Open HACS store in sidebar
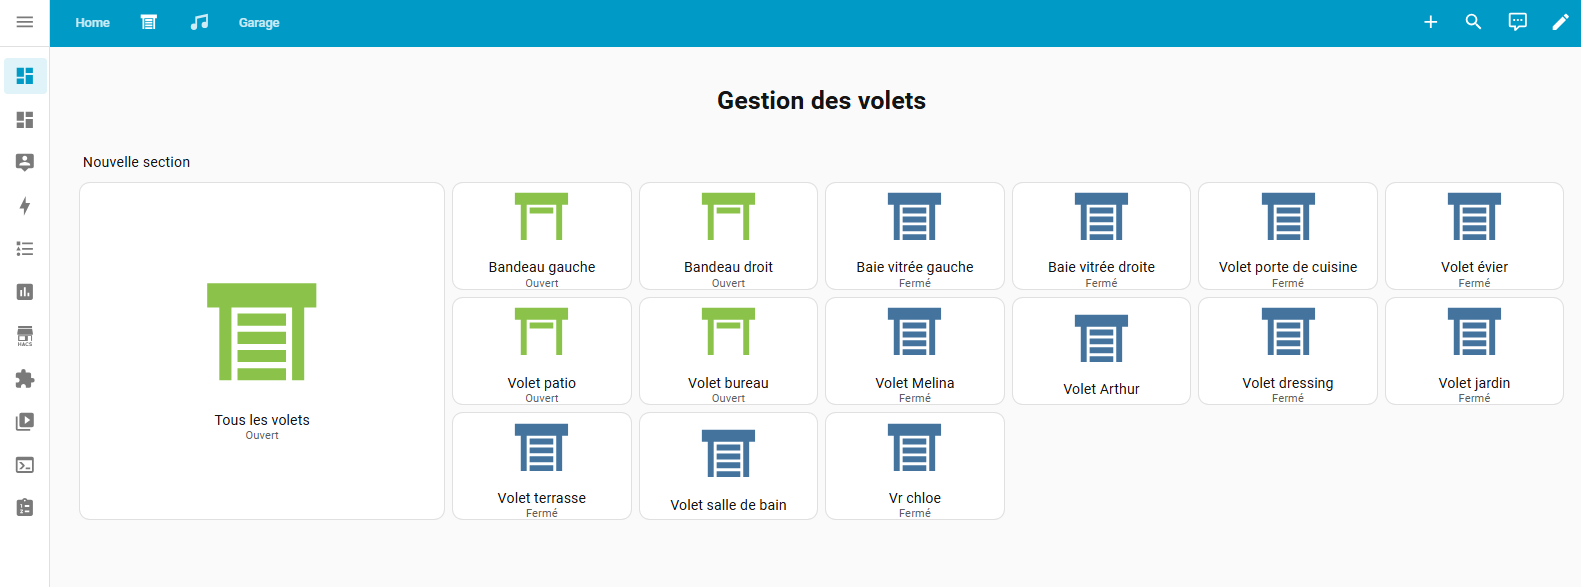Viewport: 1581px width, 587px height. click(x=25, y=335)
